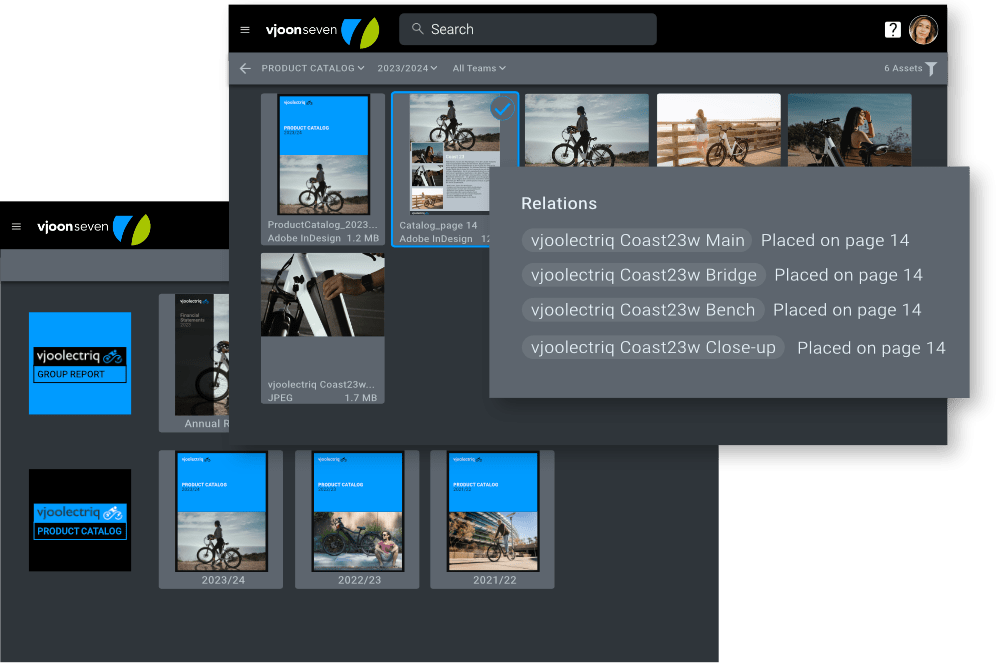
Task: Open the hamburger menu in back window
Action: click(16, 227)
